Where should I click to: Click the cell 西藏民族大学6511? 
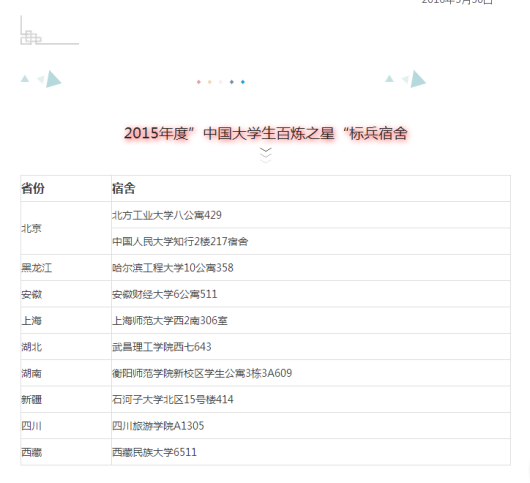[311, 452]
